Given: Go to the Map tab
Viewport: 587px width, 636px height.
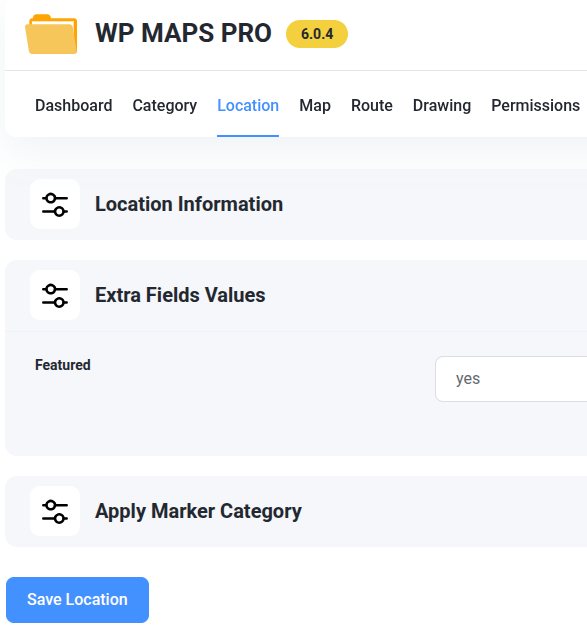Looking at the screenshot, I should [315, 105].
